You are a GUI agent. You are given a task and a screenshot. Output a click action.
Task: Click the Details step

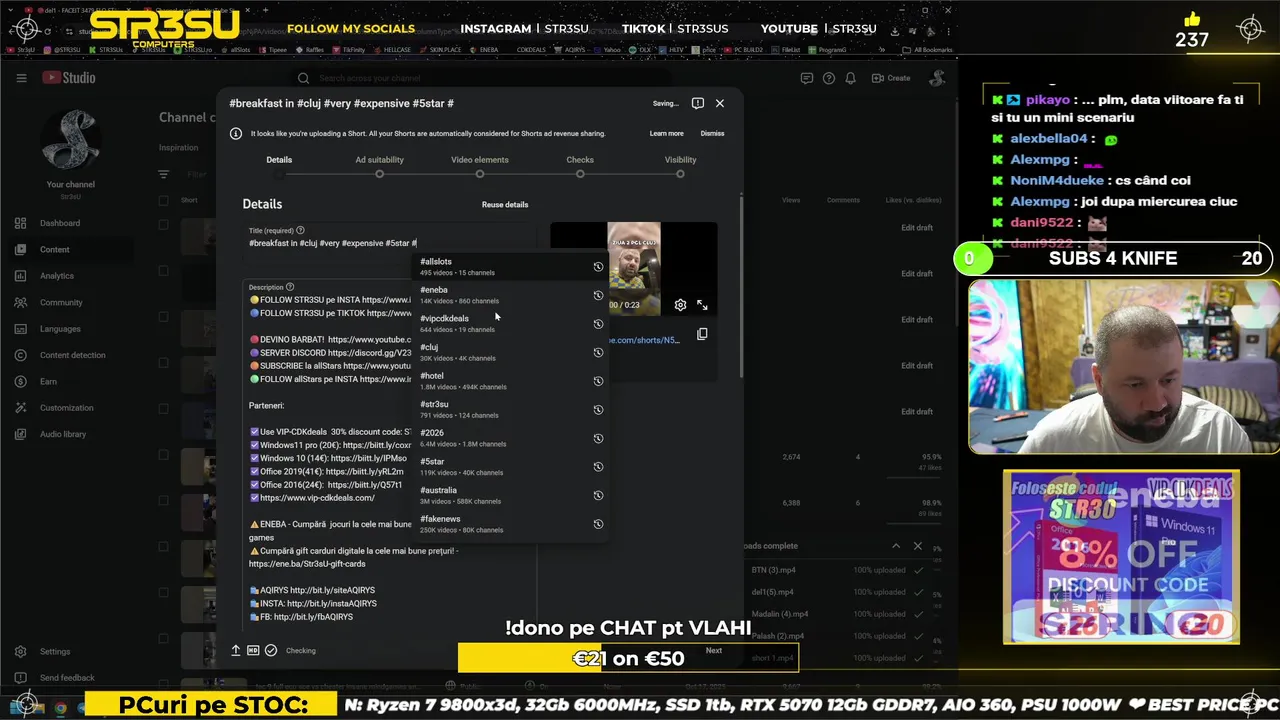click(x=279, y=165)
